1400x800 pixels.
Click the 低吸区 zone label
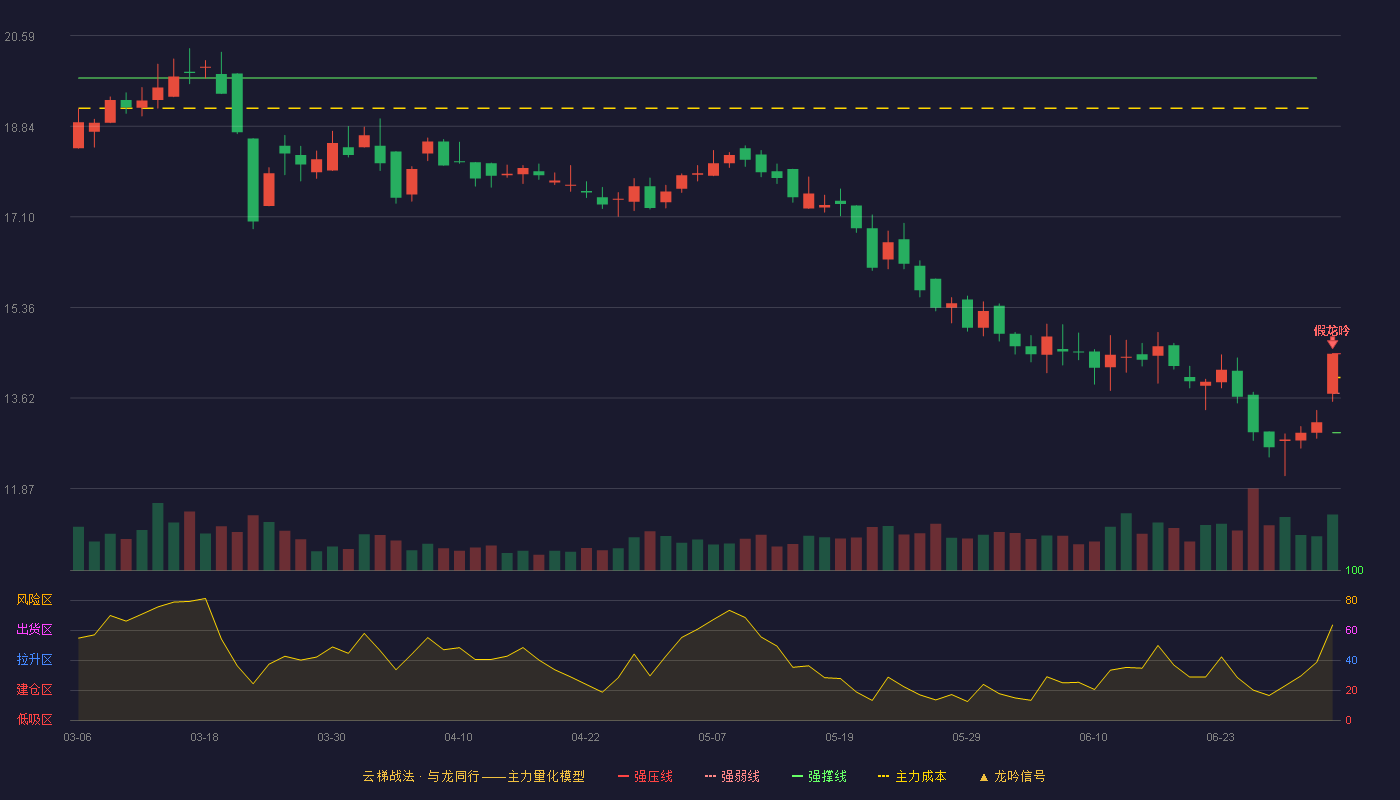click(x=34, y=720)
